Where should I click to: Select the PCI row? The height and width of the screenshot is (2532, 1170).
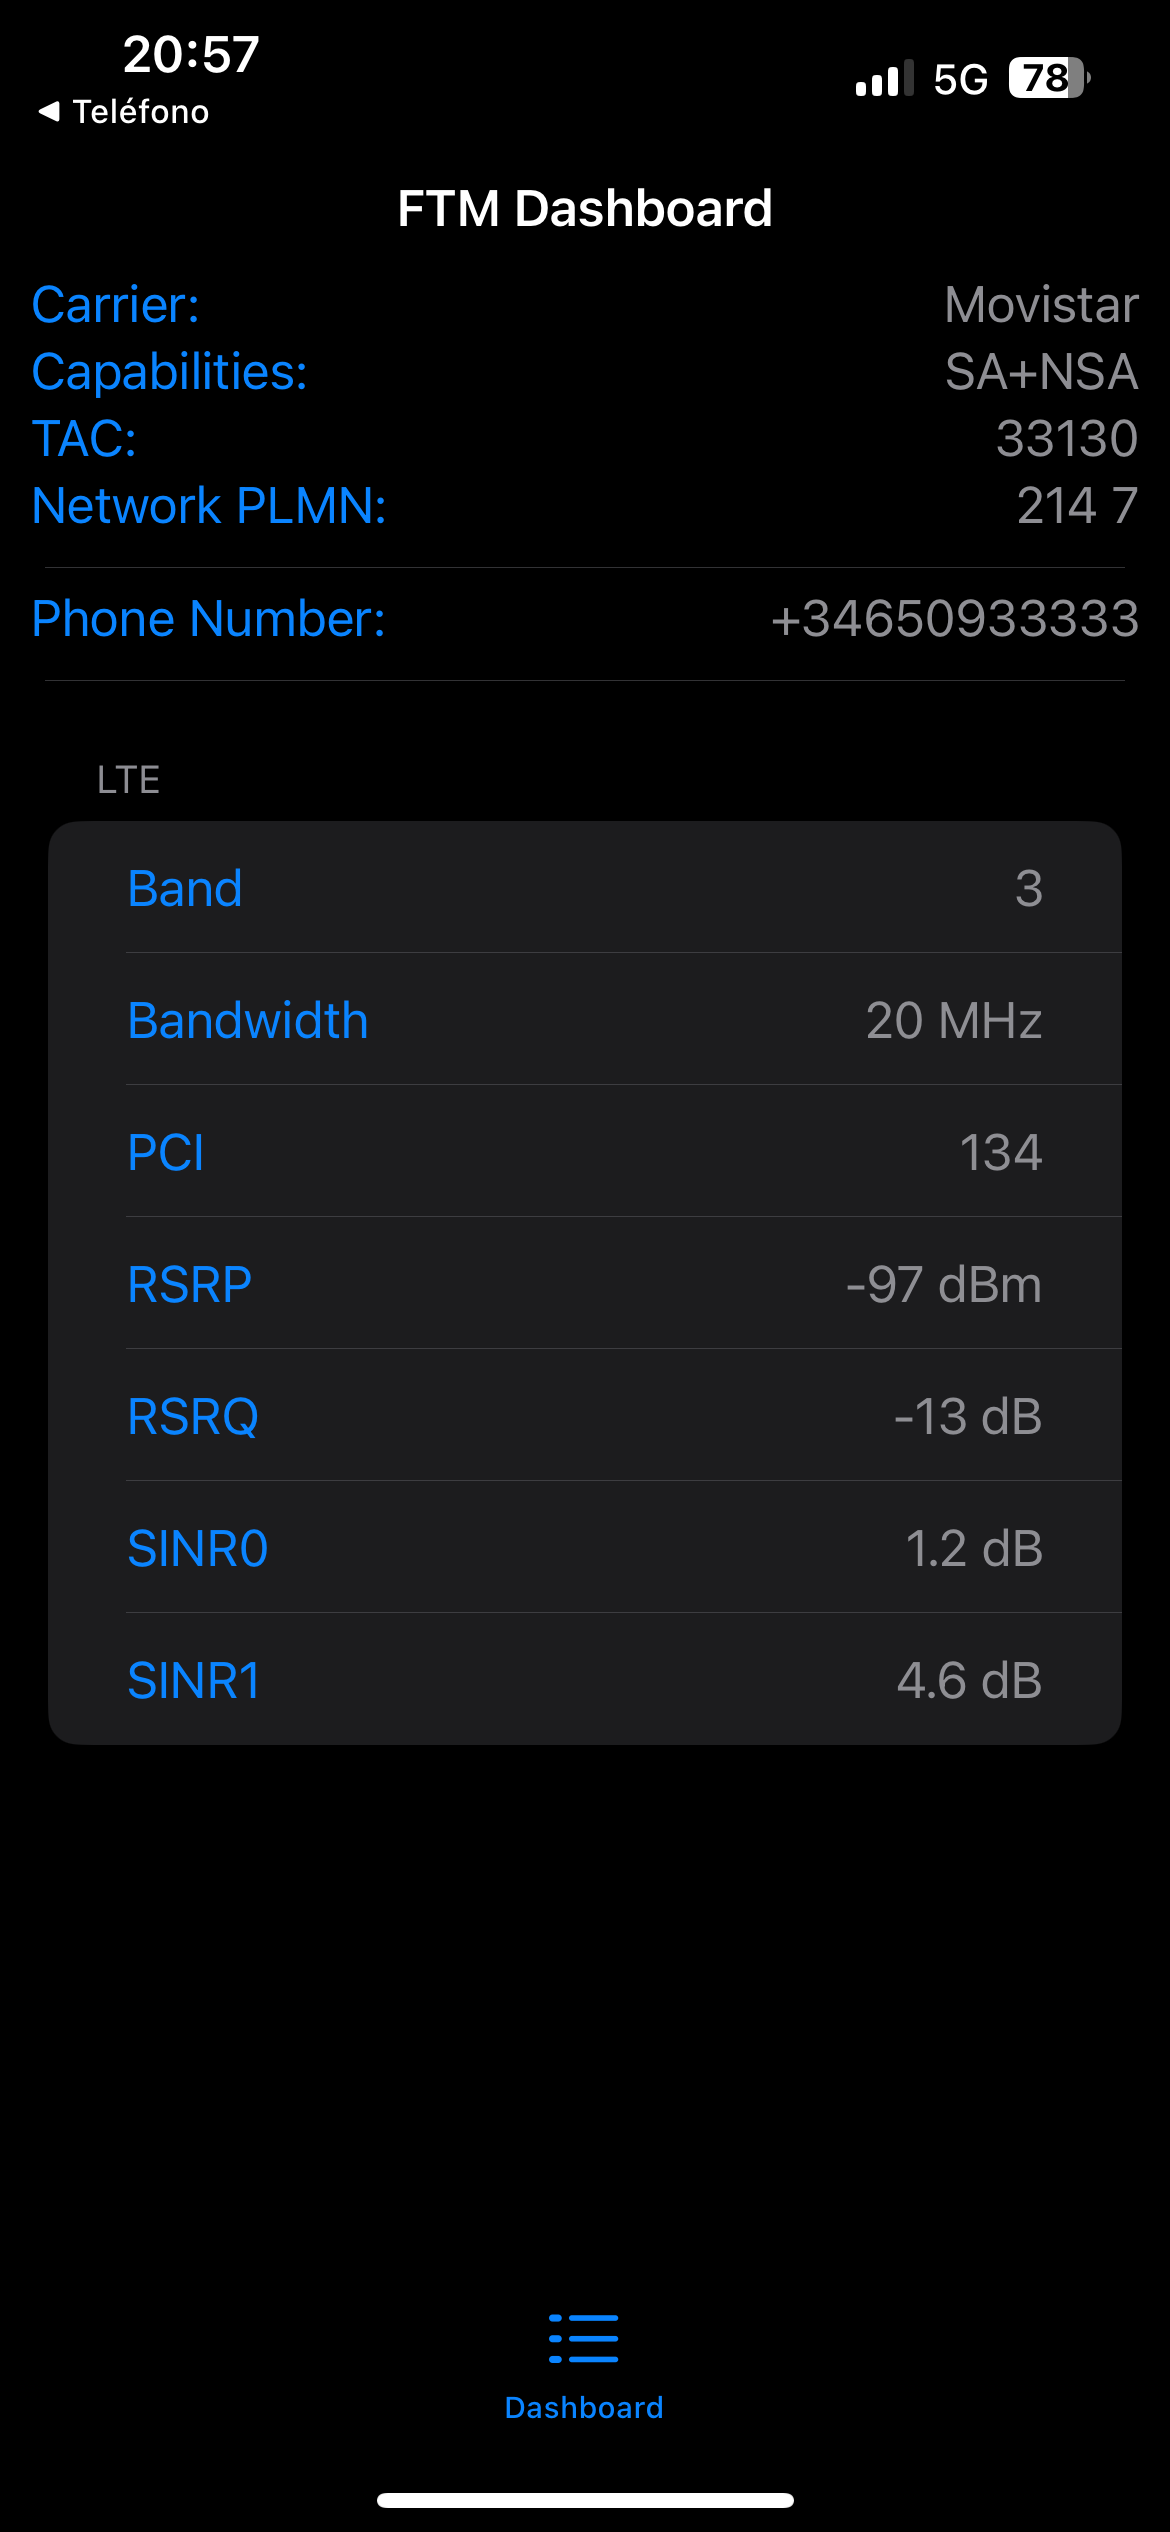click(x=584, y=1152)
